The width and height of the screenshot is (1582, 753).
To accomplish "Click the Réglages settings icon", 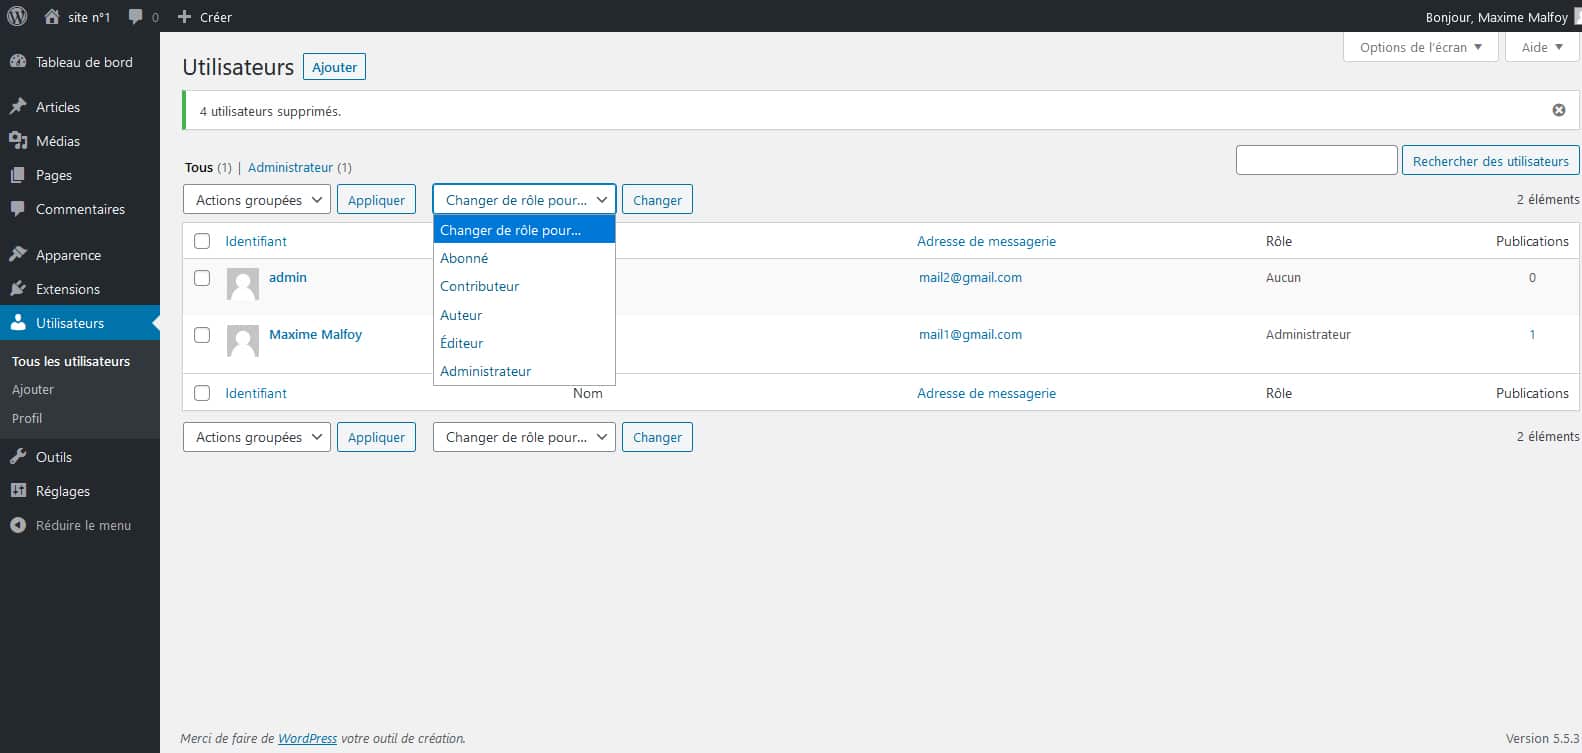I will [x=18, y=491].
